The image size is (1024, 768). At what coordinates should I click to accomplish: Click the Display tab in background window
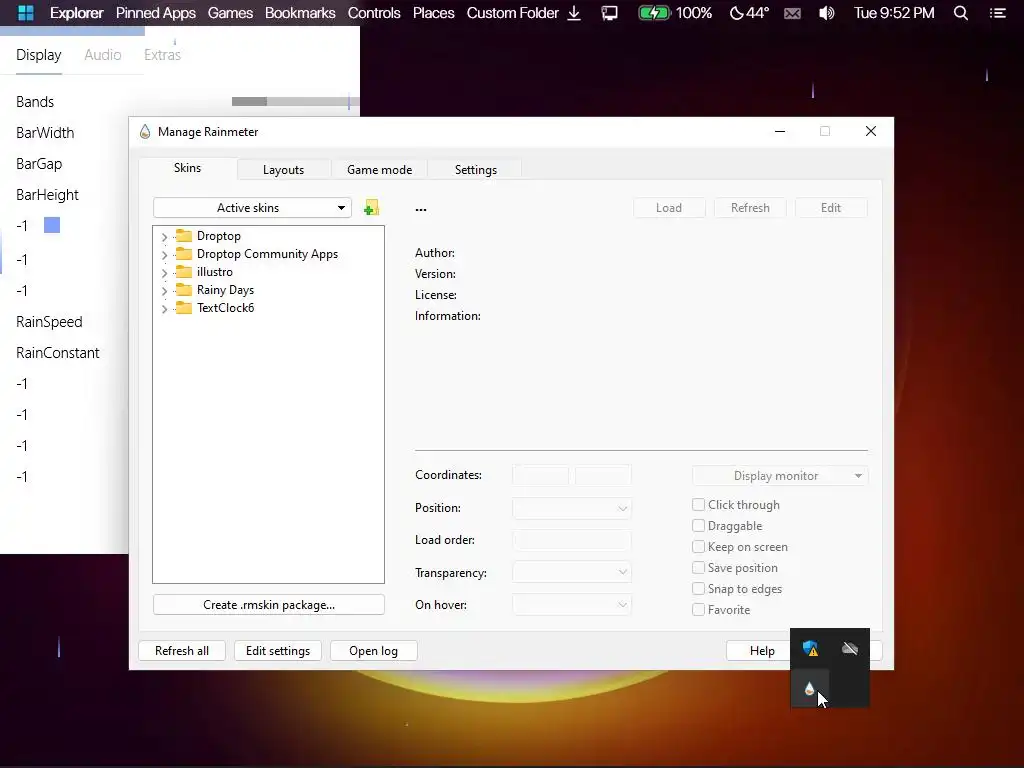click(x=39, y=55)
